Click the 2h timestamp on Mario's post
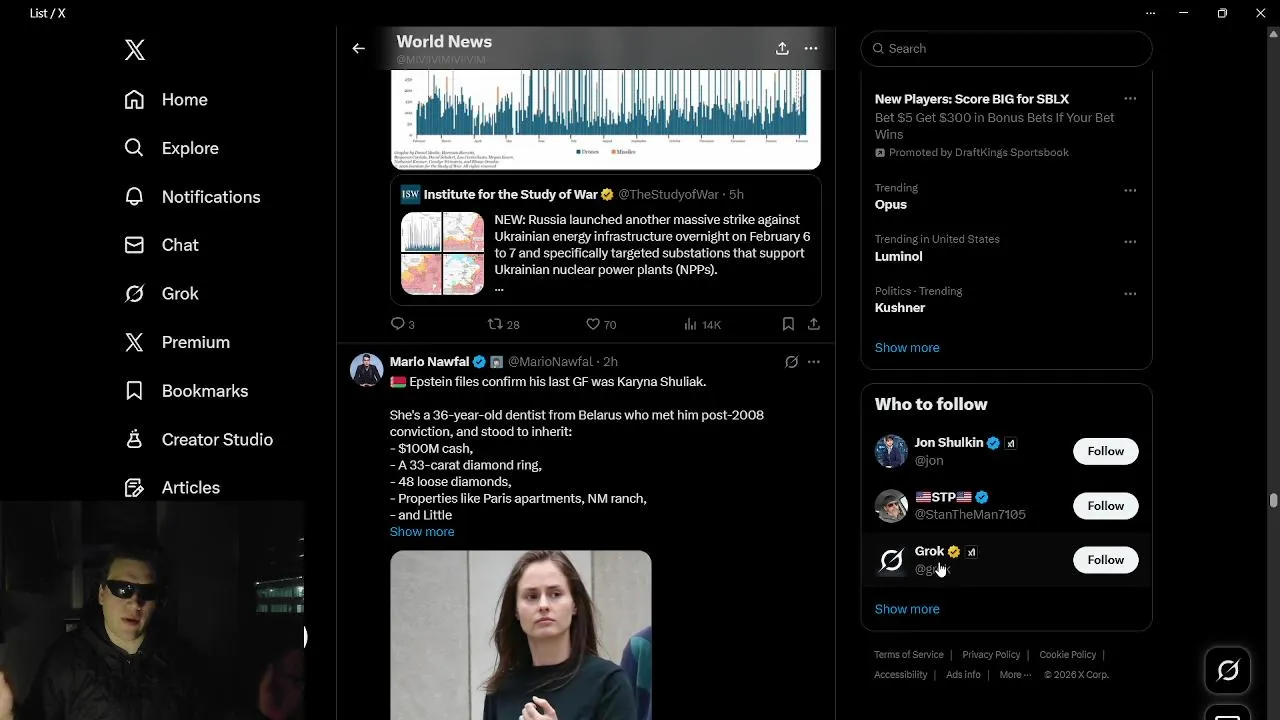 [x=610, y=362]
